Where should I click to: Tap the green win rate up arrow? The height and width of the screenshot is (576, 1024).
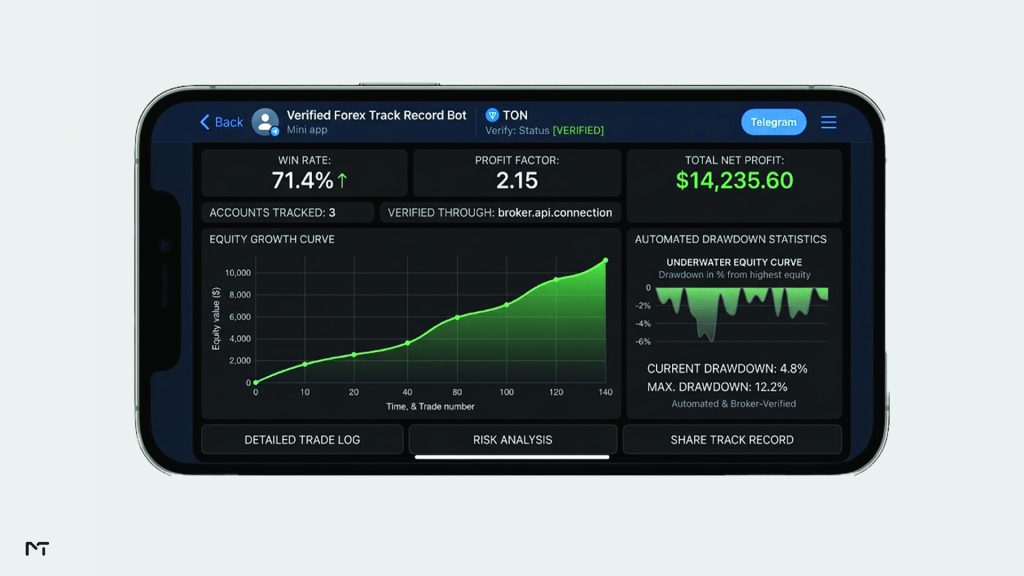coord(342,180)
